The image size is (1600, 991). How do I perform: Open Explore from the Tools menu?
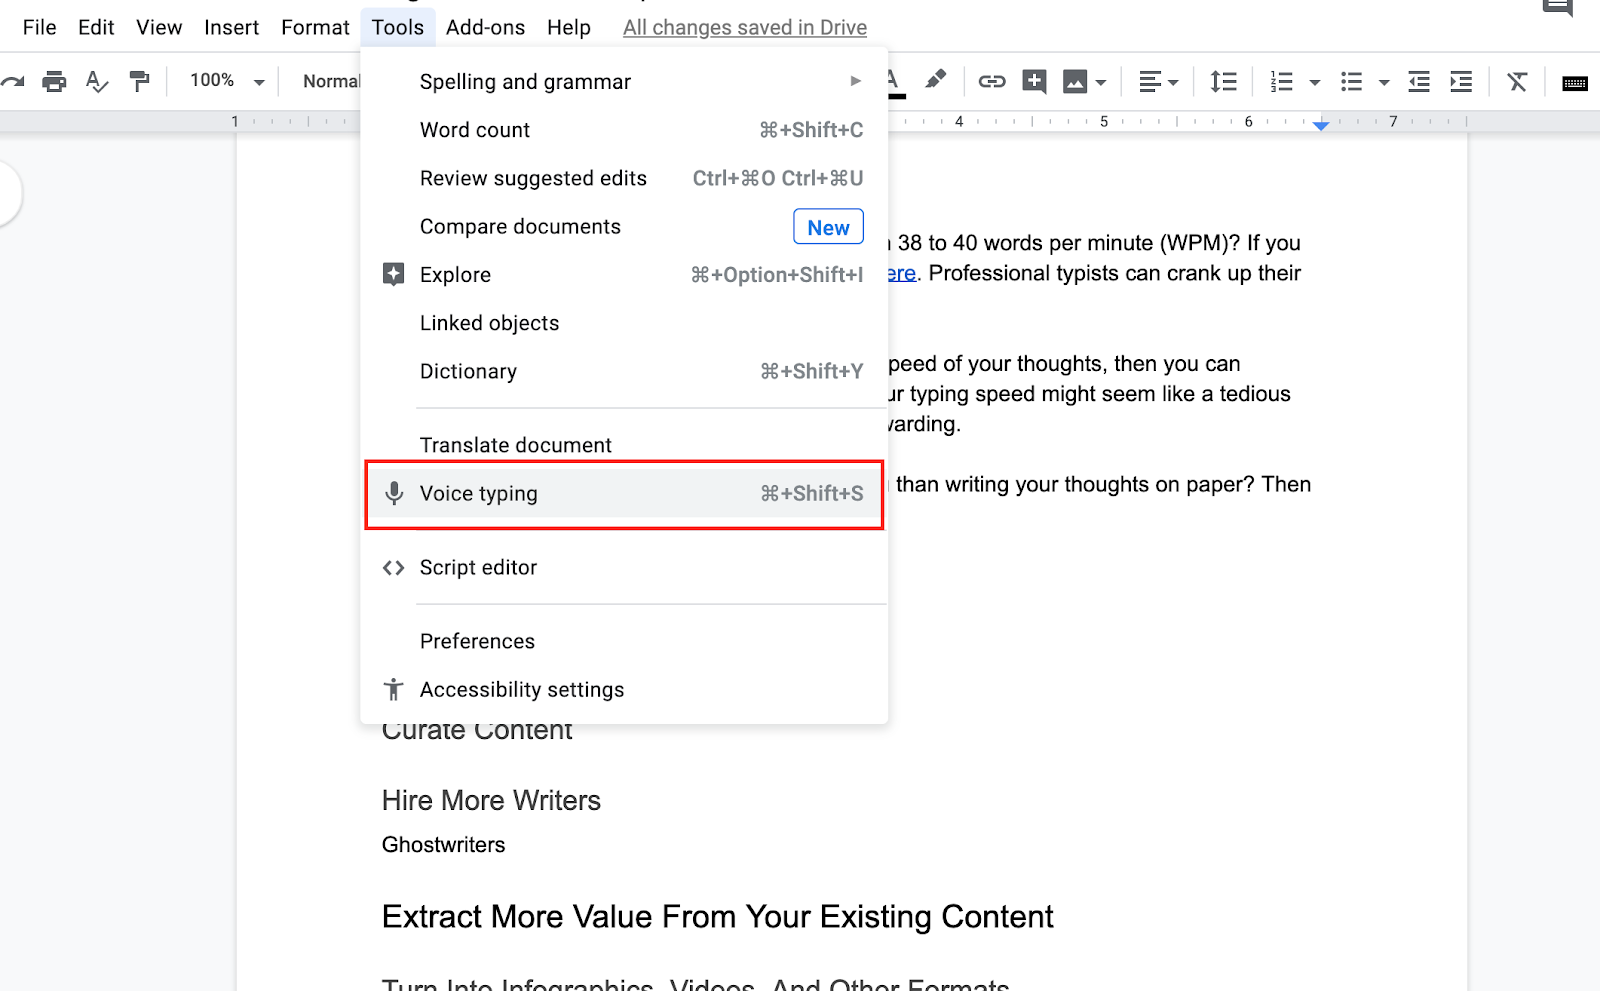coord(624,275)
